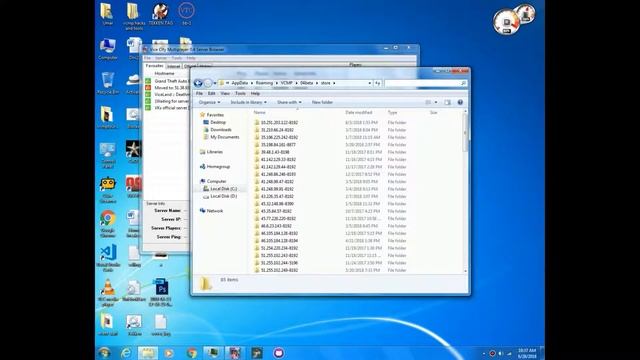The image size is (640, 360).
Task: Click Windows Explorer taskbar icon
Action: coord(147,353)
